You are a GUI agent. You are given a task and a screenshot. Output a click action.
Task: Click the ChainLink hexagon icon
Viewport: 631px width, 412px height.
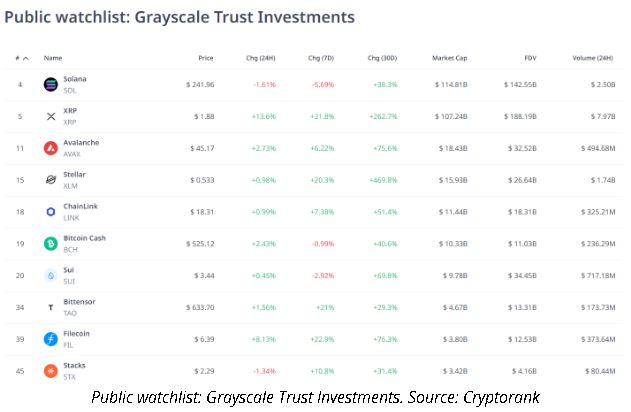[x=51, y=212]
